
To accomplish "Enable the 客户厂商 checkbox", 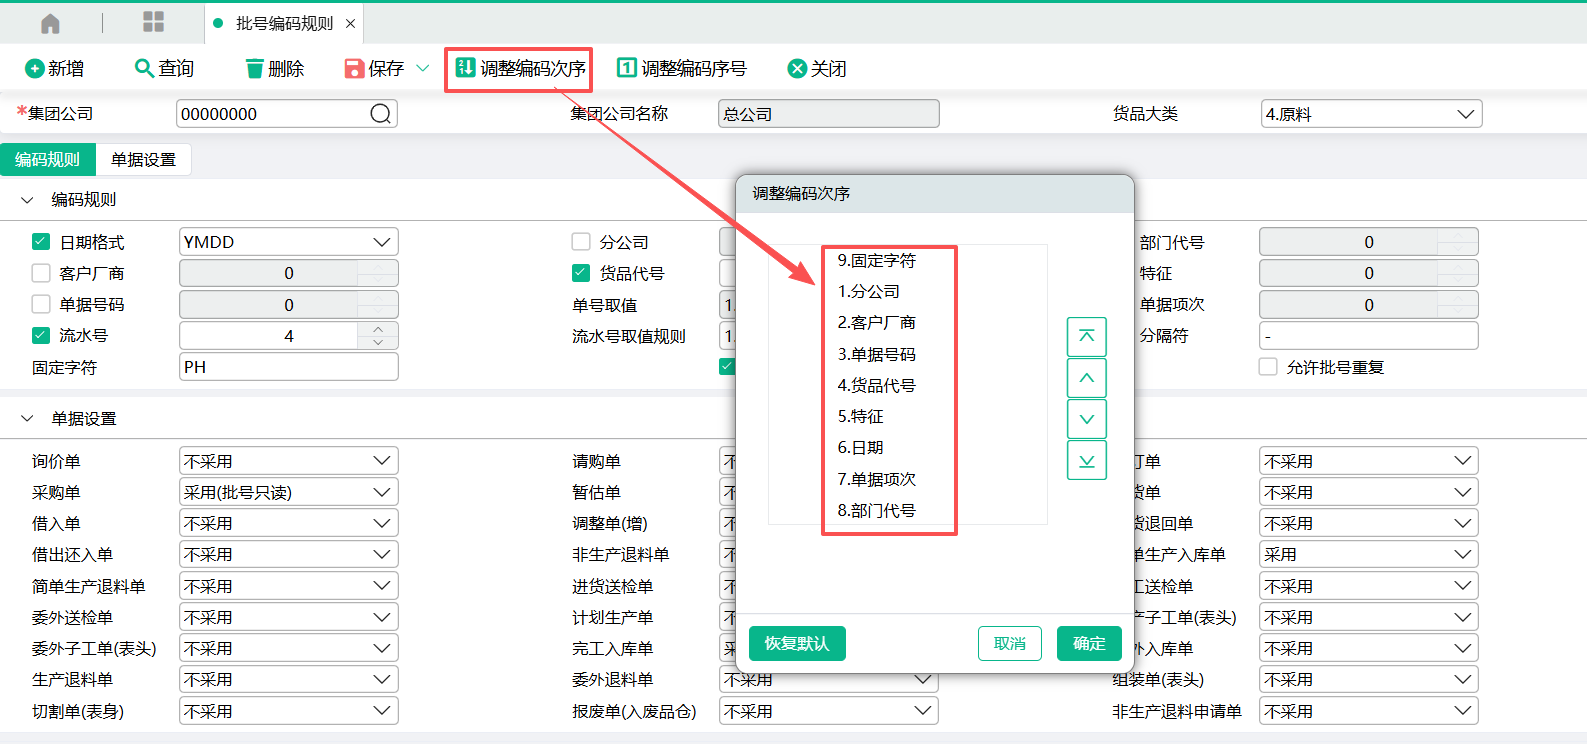I will [x=41, y=273].
